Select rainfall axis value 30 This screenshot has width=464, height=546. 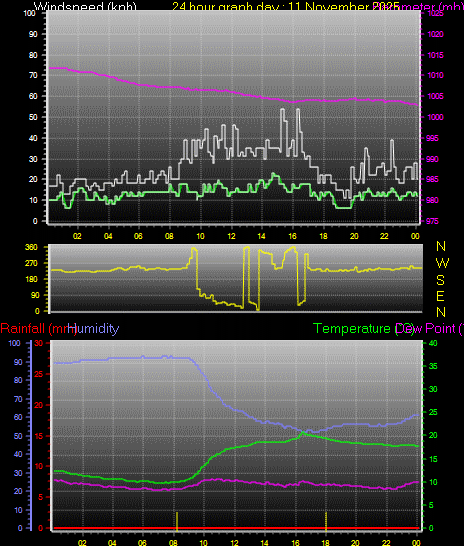(38, 343)
